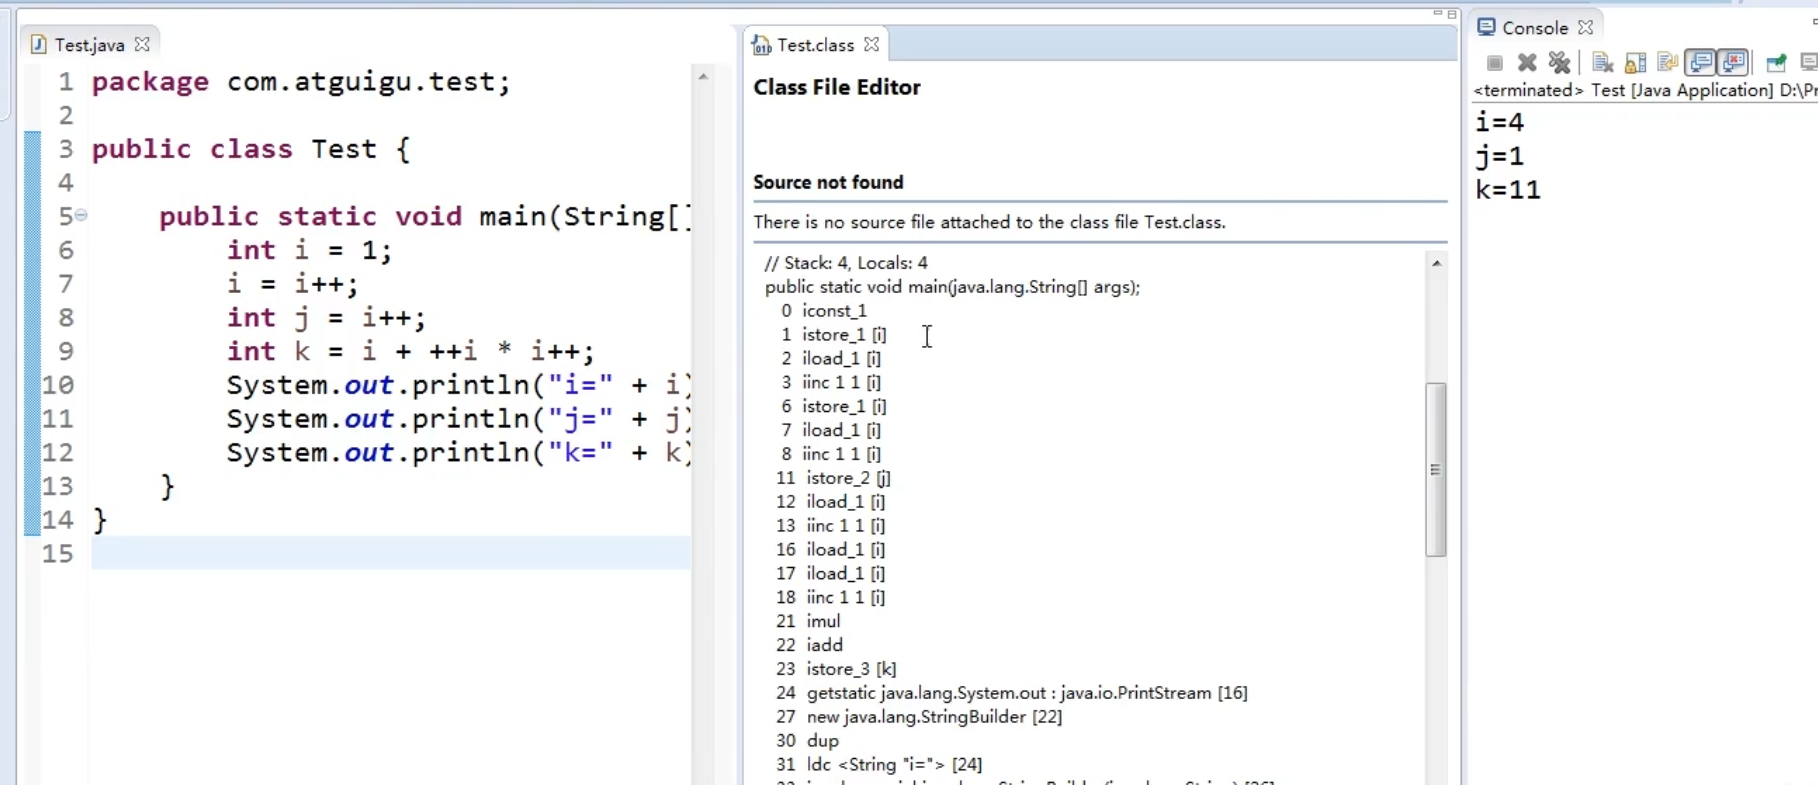The height and width of the screenshot is (785, 1818).
Task: Remove all terminated launches in Console
Action: point(1559,63)
